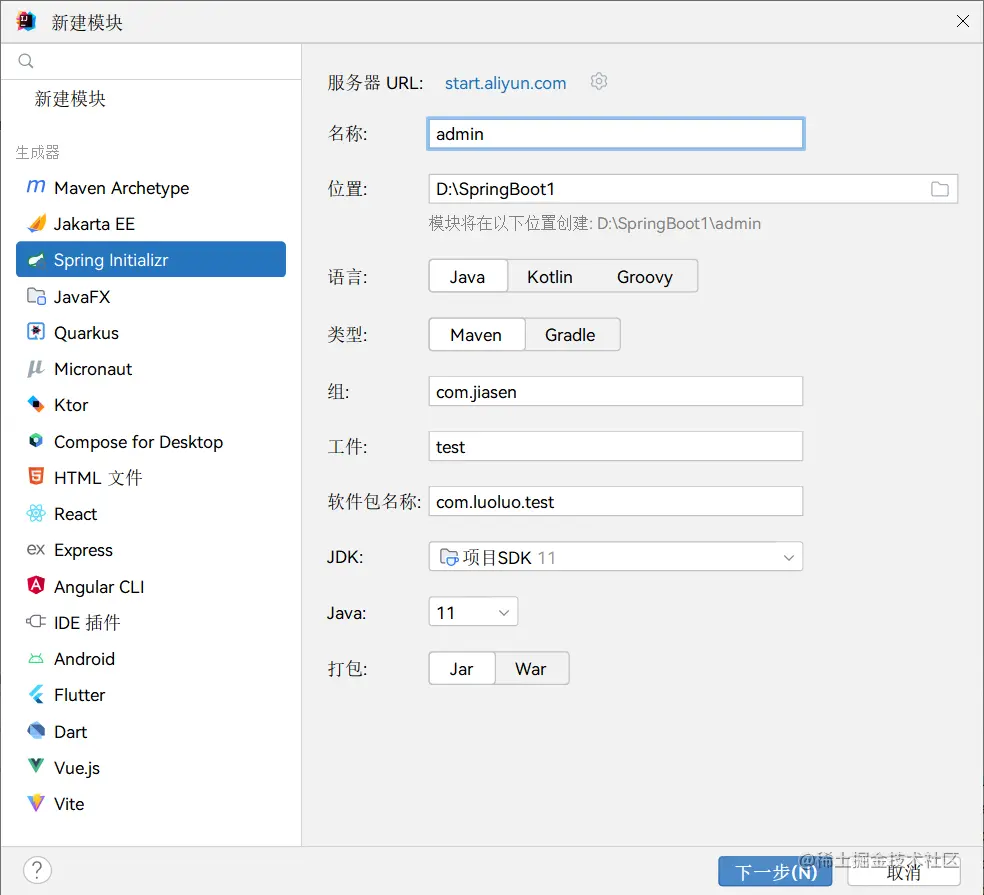Browse location with folder icon
The height and width of the screenshot is (895, 984).
pos(939,189)
